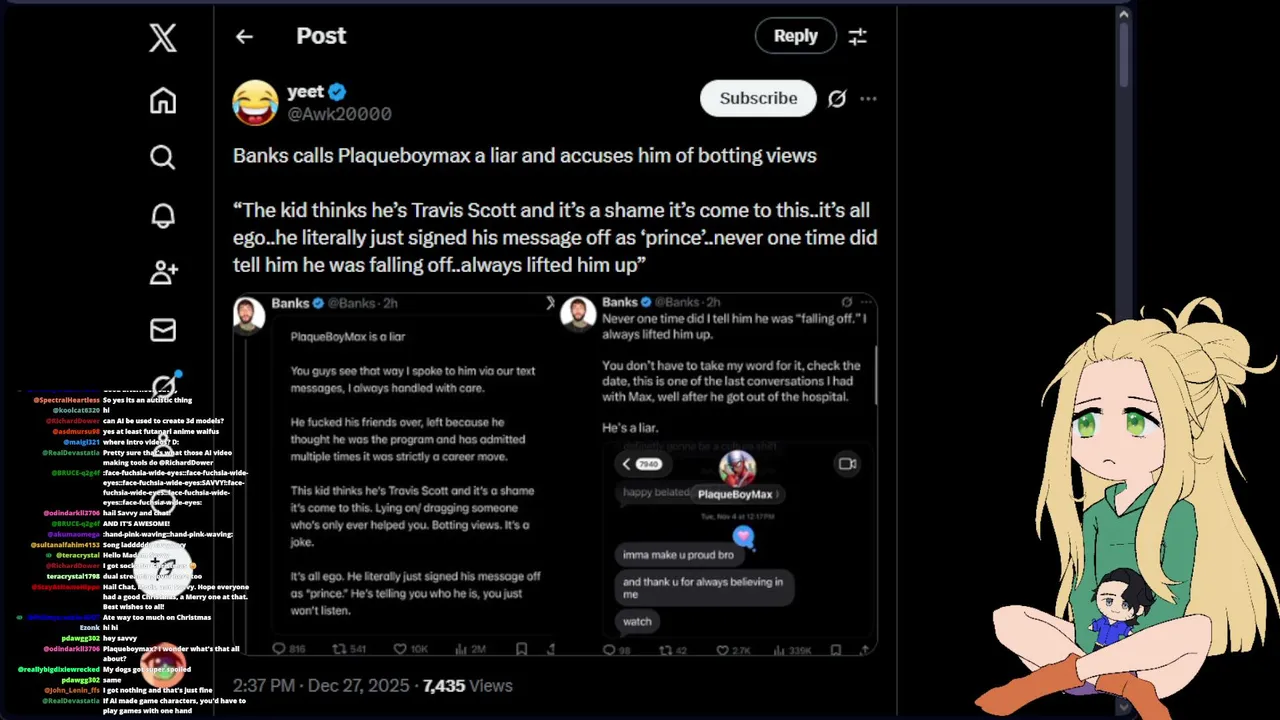The width and height of the screenshot is (1280, 720).
Task: Open the Notifications bell icon
Action: click(163, 215)
